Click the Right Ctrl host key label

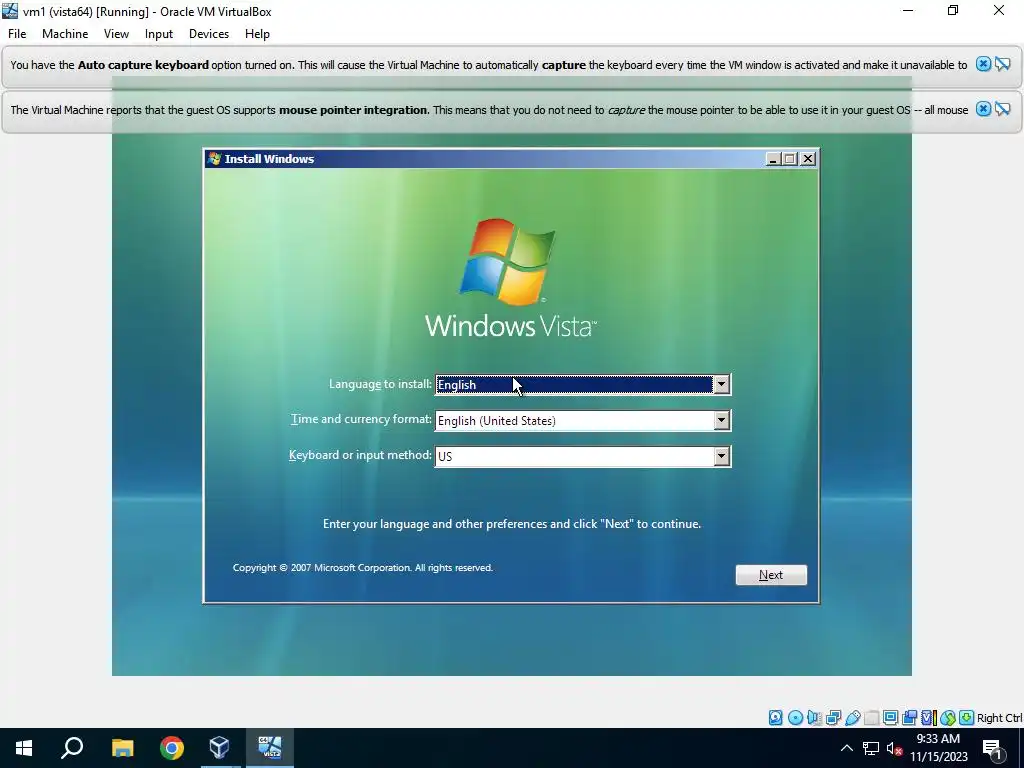pyautogui.click(x=999, y=718)
